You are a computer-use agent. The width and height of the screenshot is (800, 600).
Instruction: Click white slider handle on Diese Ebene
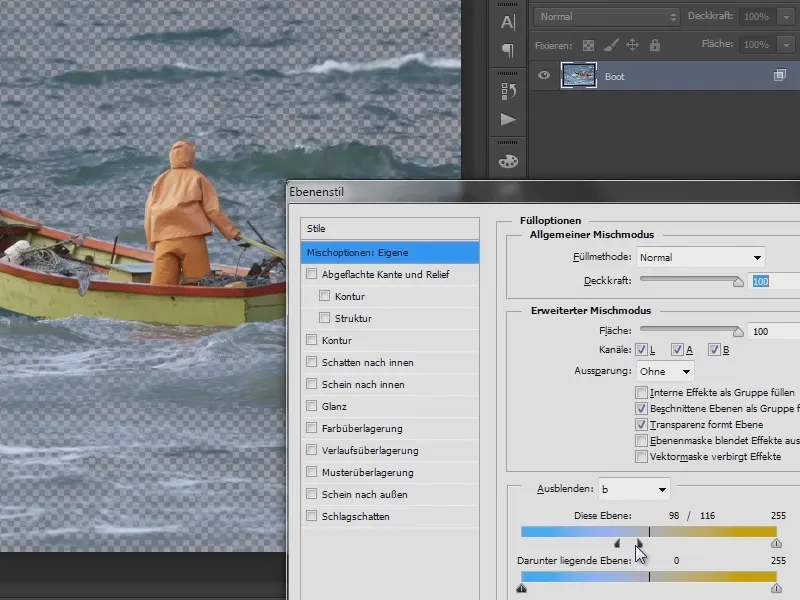click(x=776, y=543)
